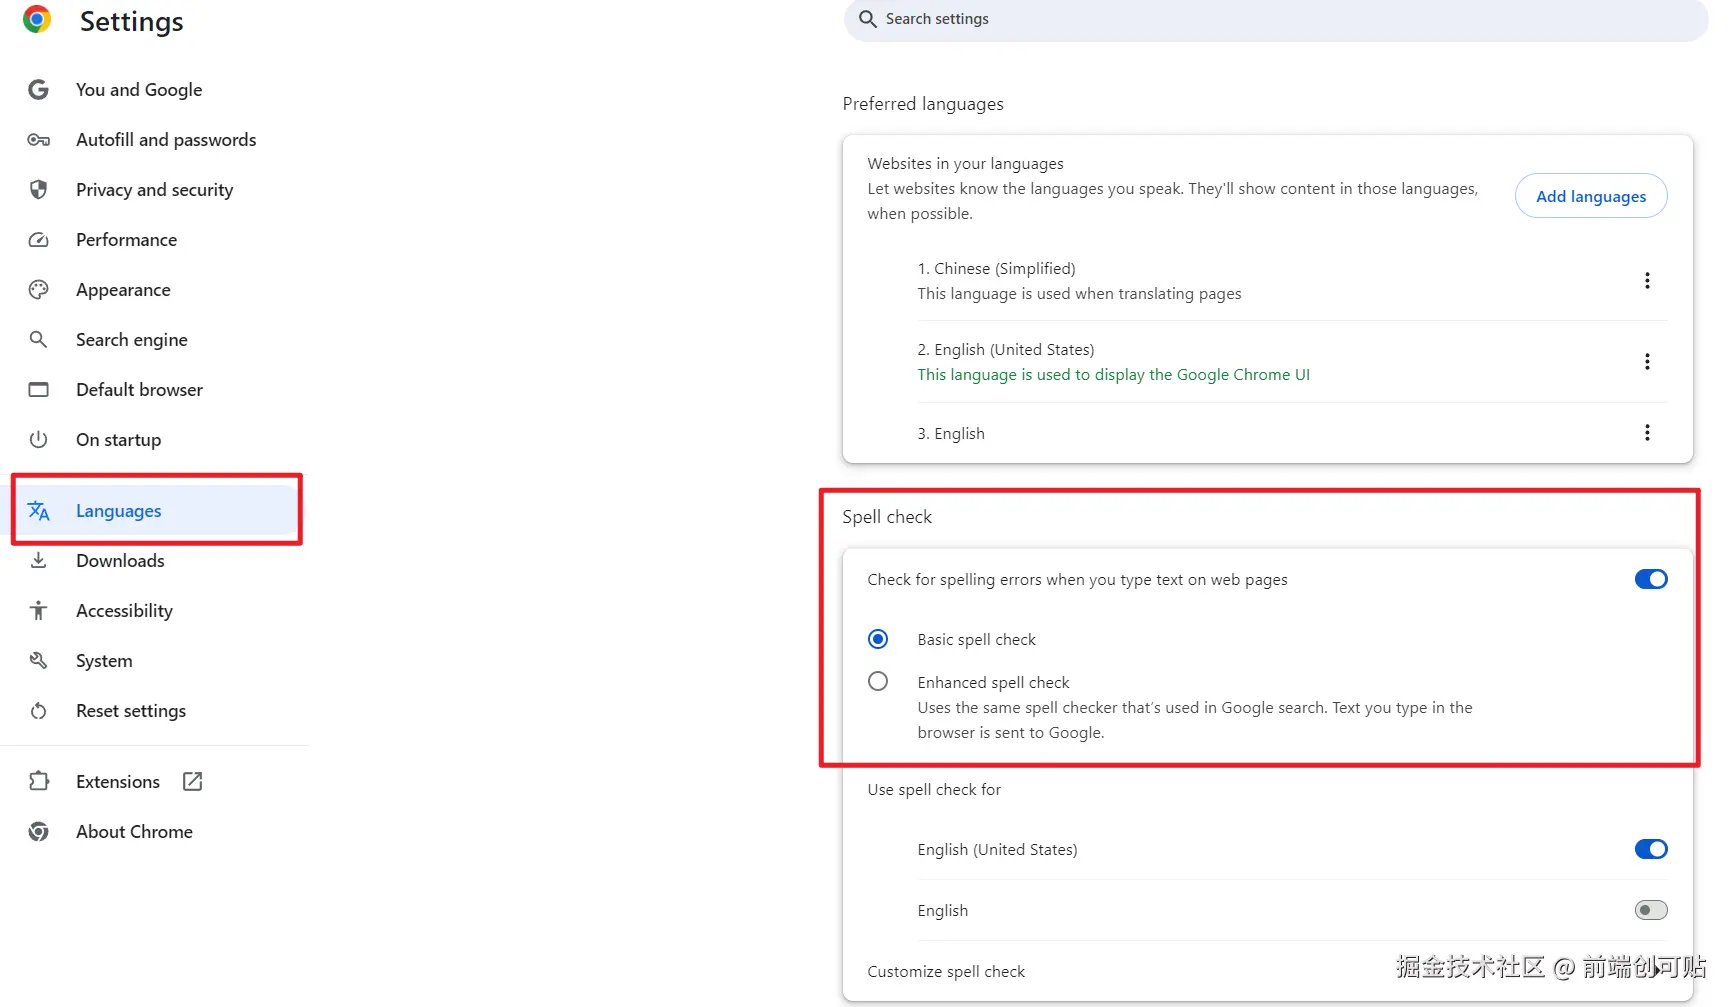Viewport: 1733px width, 1007px height.
Task: Click the Preferred languages heading
Action: click(x=923, y=104)
